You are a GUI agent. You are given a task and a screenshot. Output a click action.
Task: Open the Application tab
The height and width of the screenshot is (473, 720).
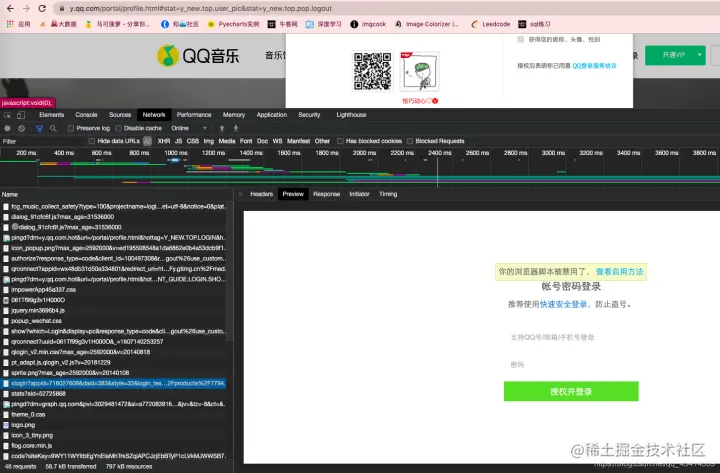272,115
